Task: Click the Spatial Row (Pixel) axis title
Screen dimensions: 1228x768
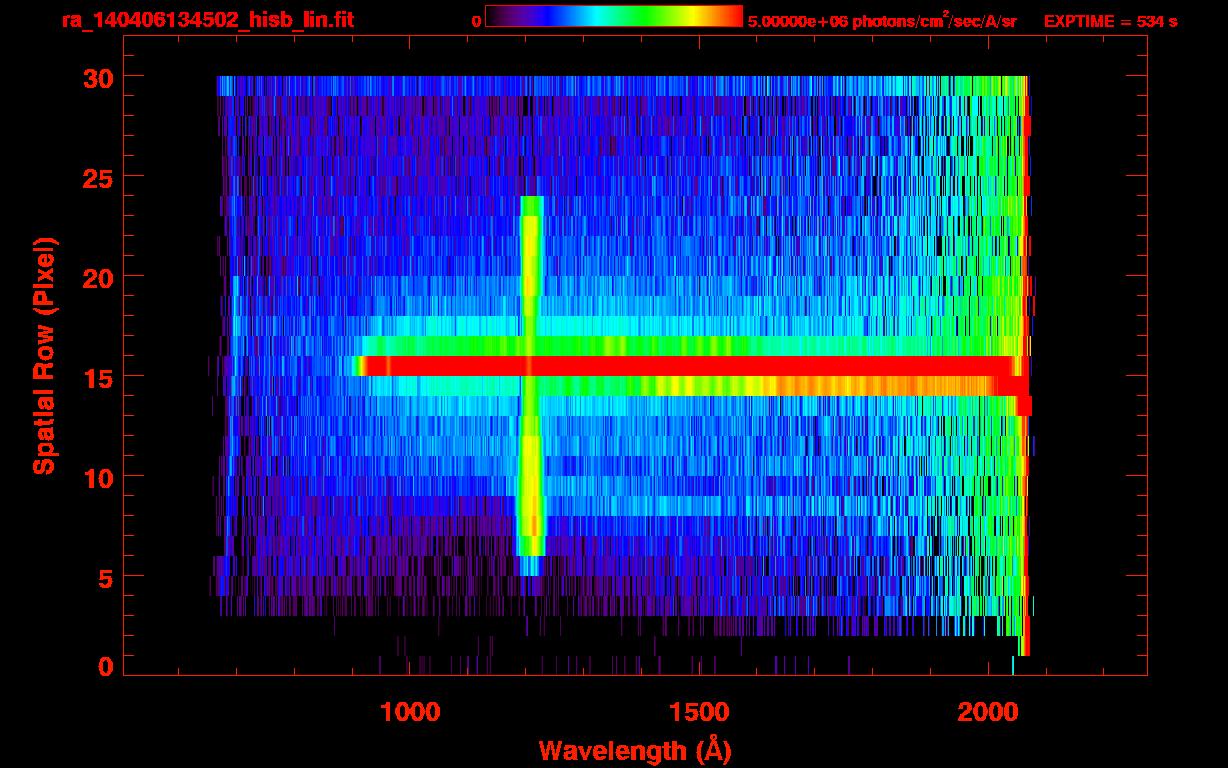Action: pyautogui.click(x=44, y=355)
